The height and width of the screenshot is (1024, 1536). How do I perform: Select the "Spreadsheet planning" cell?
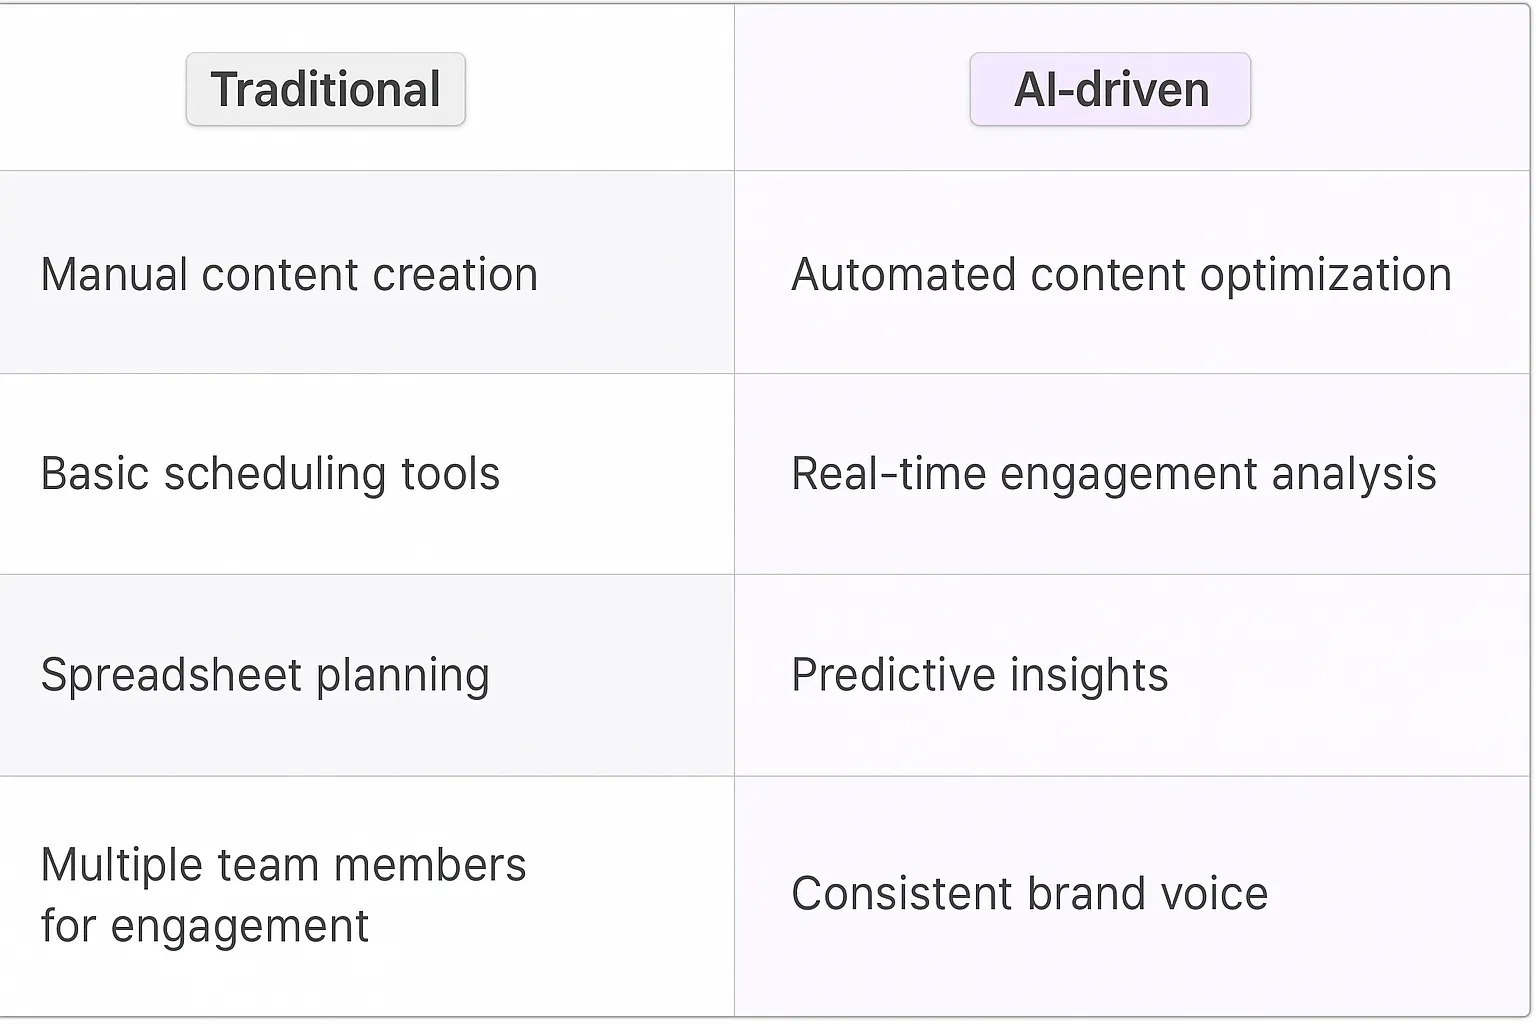tap(265, 675)
